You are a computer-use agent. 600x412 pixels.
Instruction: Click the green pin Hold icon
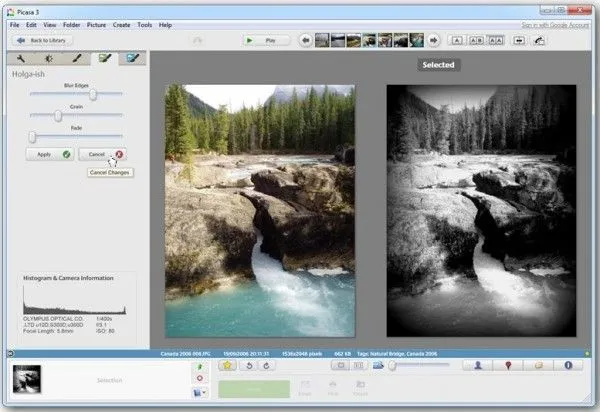click(x=199, y=367)
